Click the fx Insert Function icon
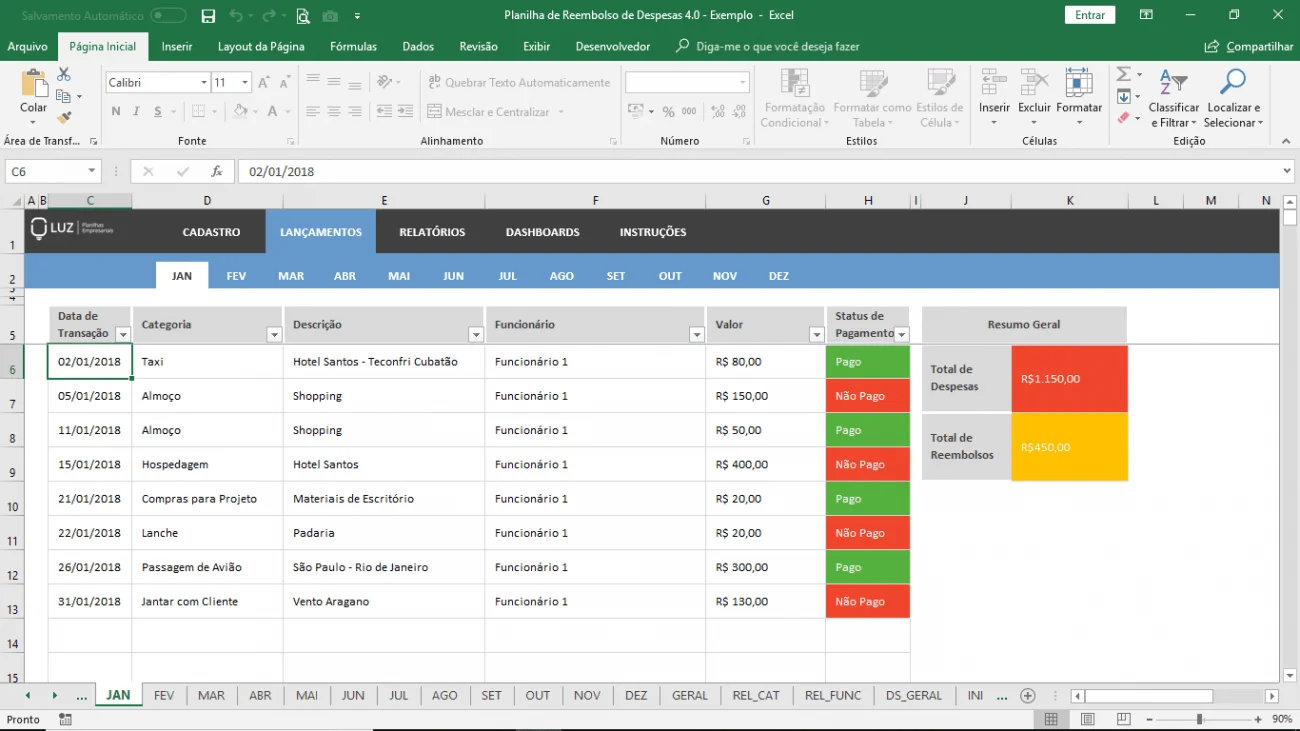 [x=216, y=171]
